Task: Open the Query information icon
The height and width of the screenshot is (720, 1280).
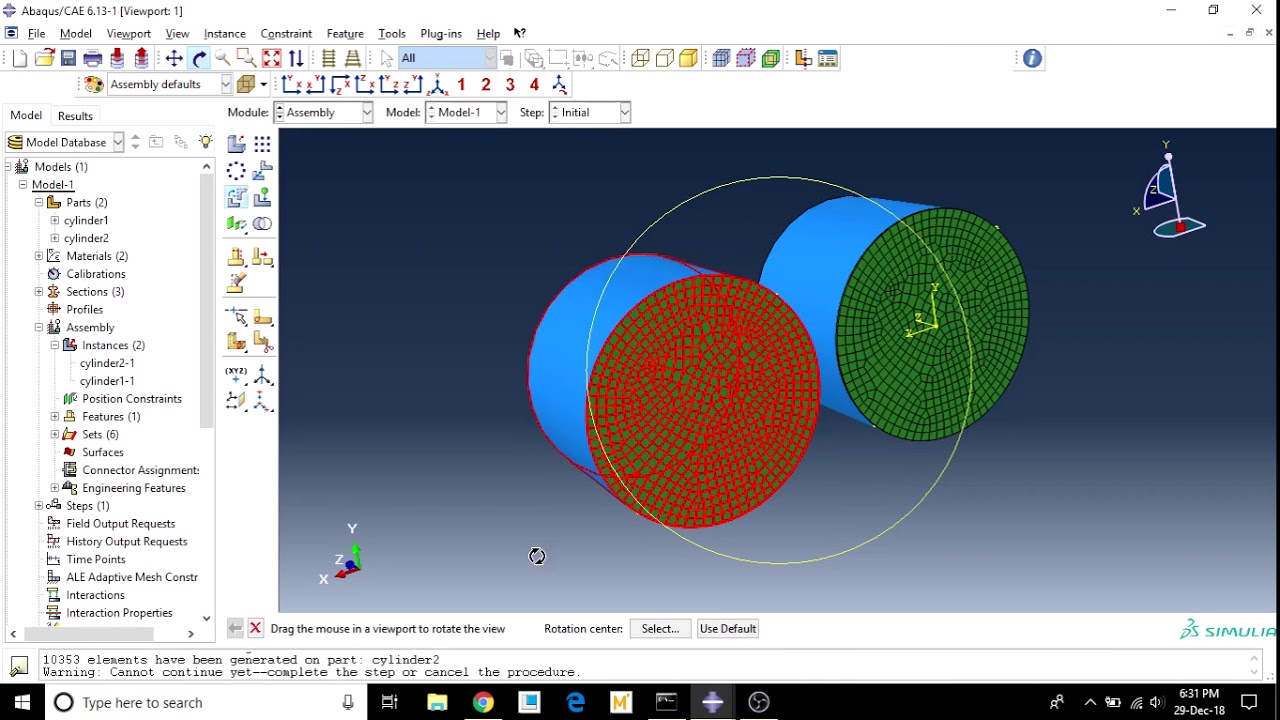Action: 1032,59
